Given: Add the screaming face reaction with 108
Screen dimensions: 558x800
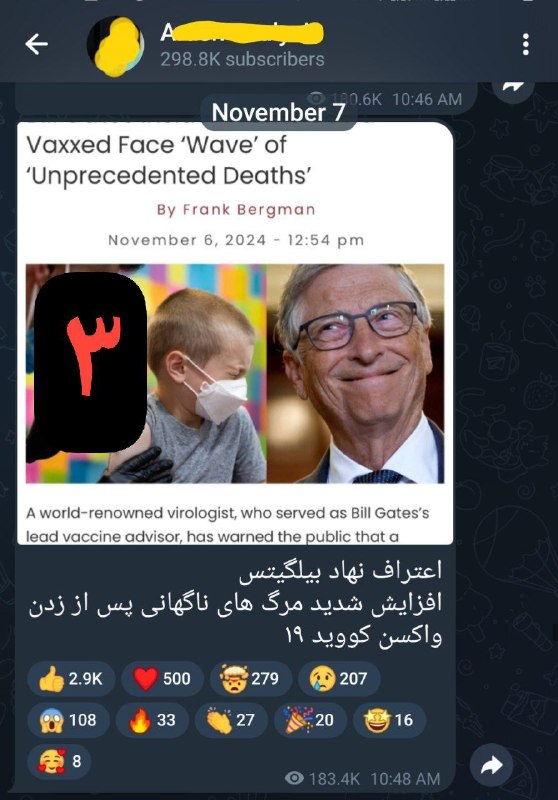Looking at the screenshot, I should pos(68,720).
